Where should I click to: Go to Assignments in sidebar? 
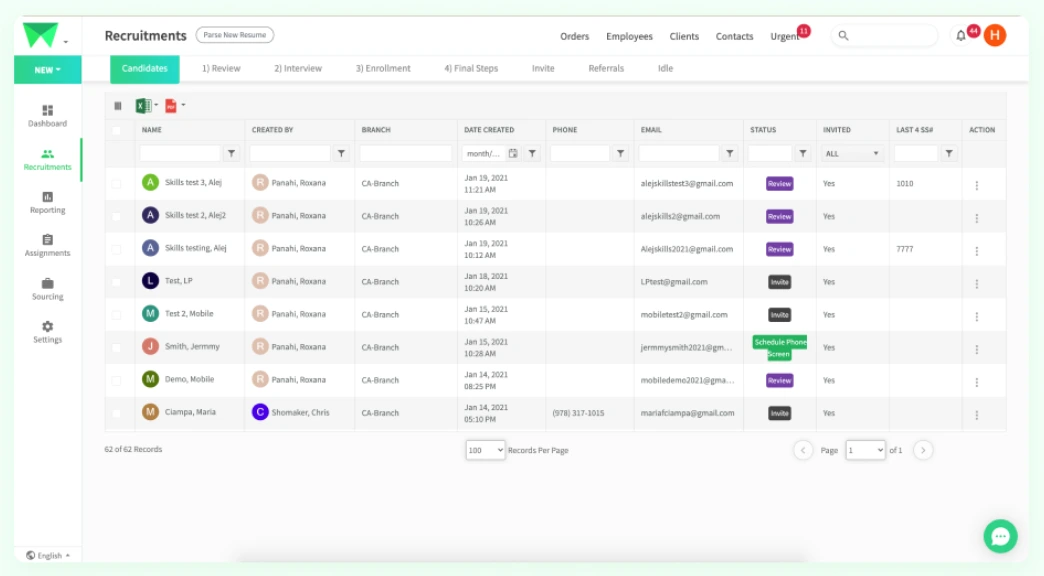[47, 240]
